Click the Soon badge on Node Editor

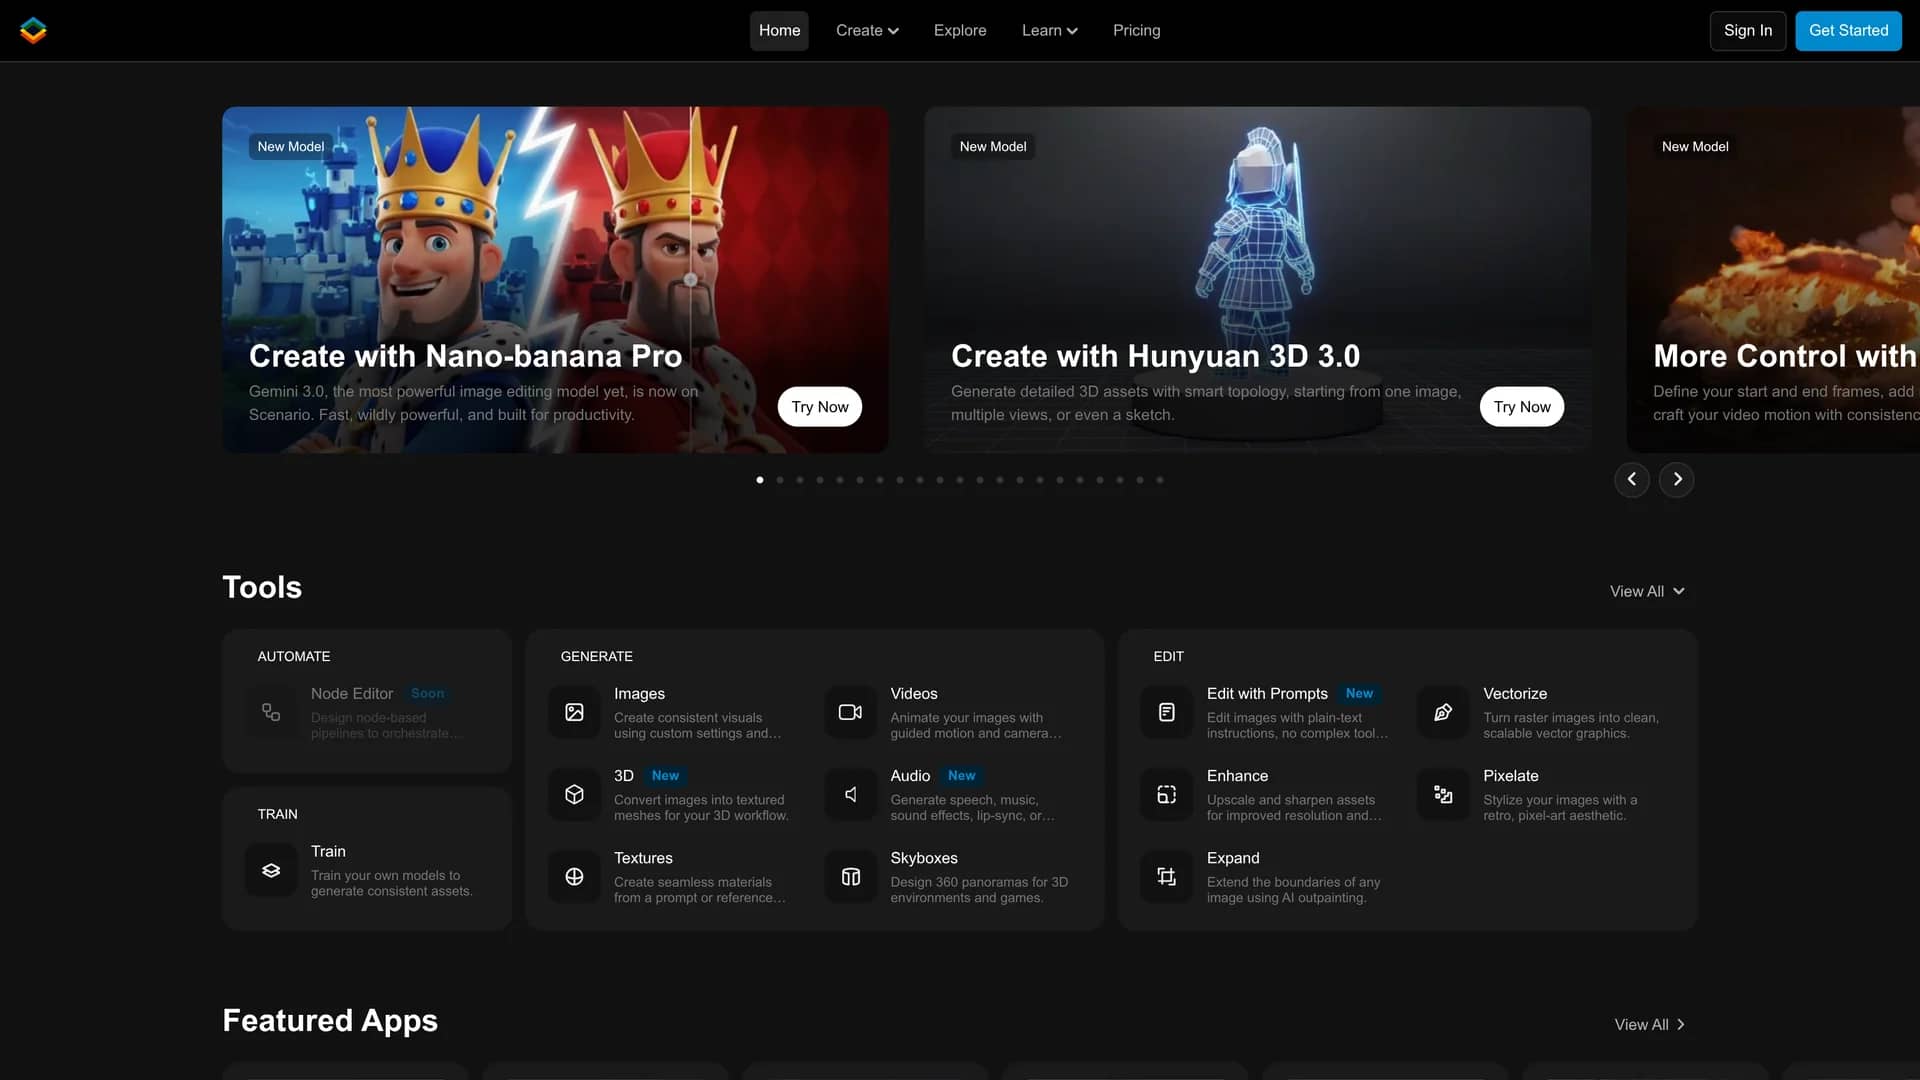428,693
